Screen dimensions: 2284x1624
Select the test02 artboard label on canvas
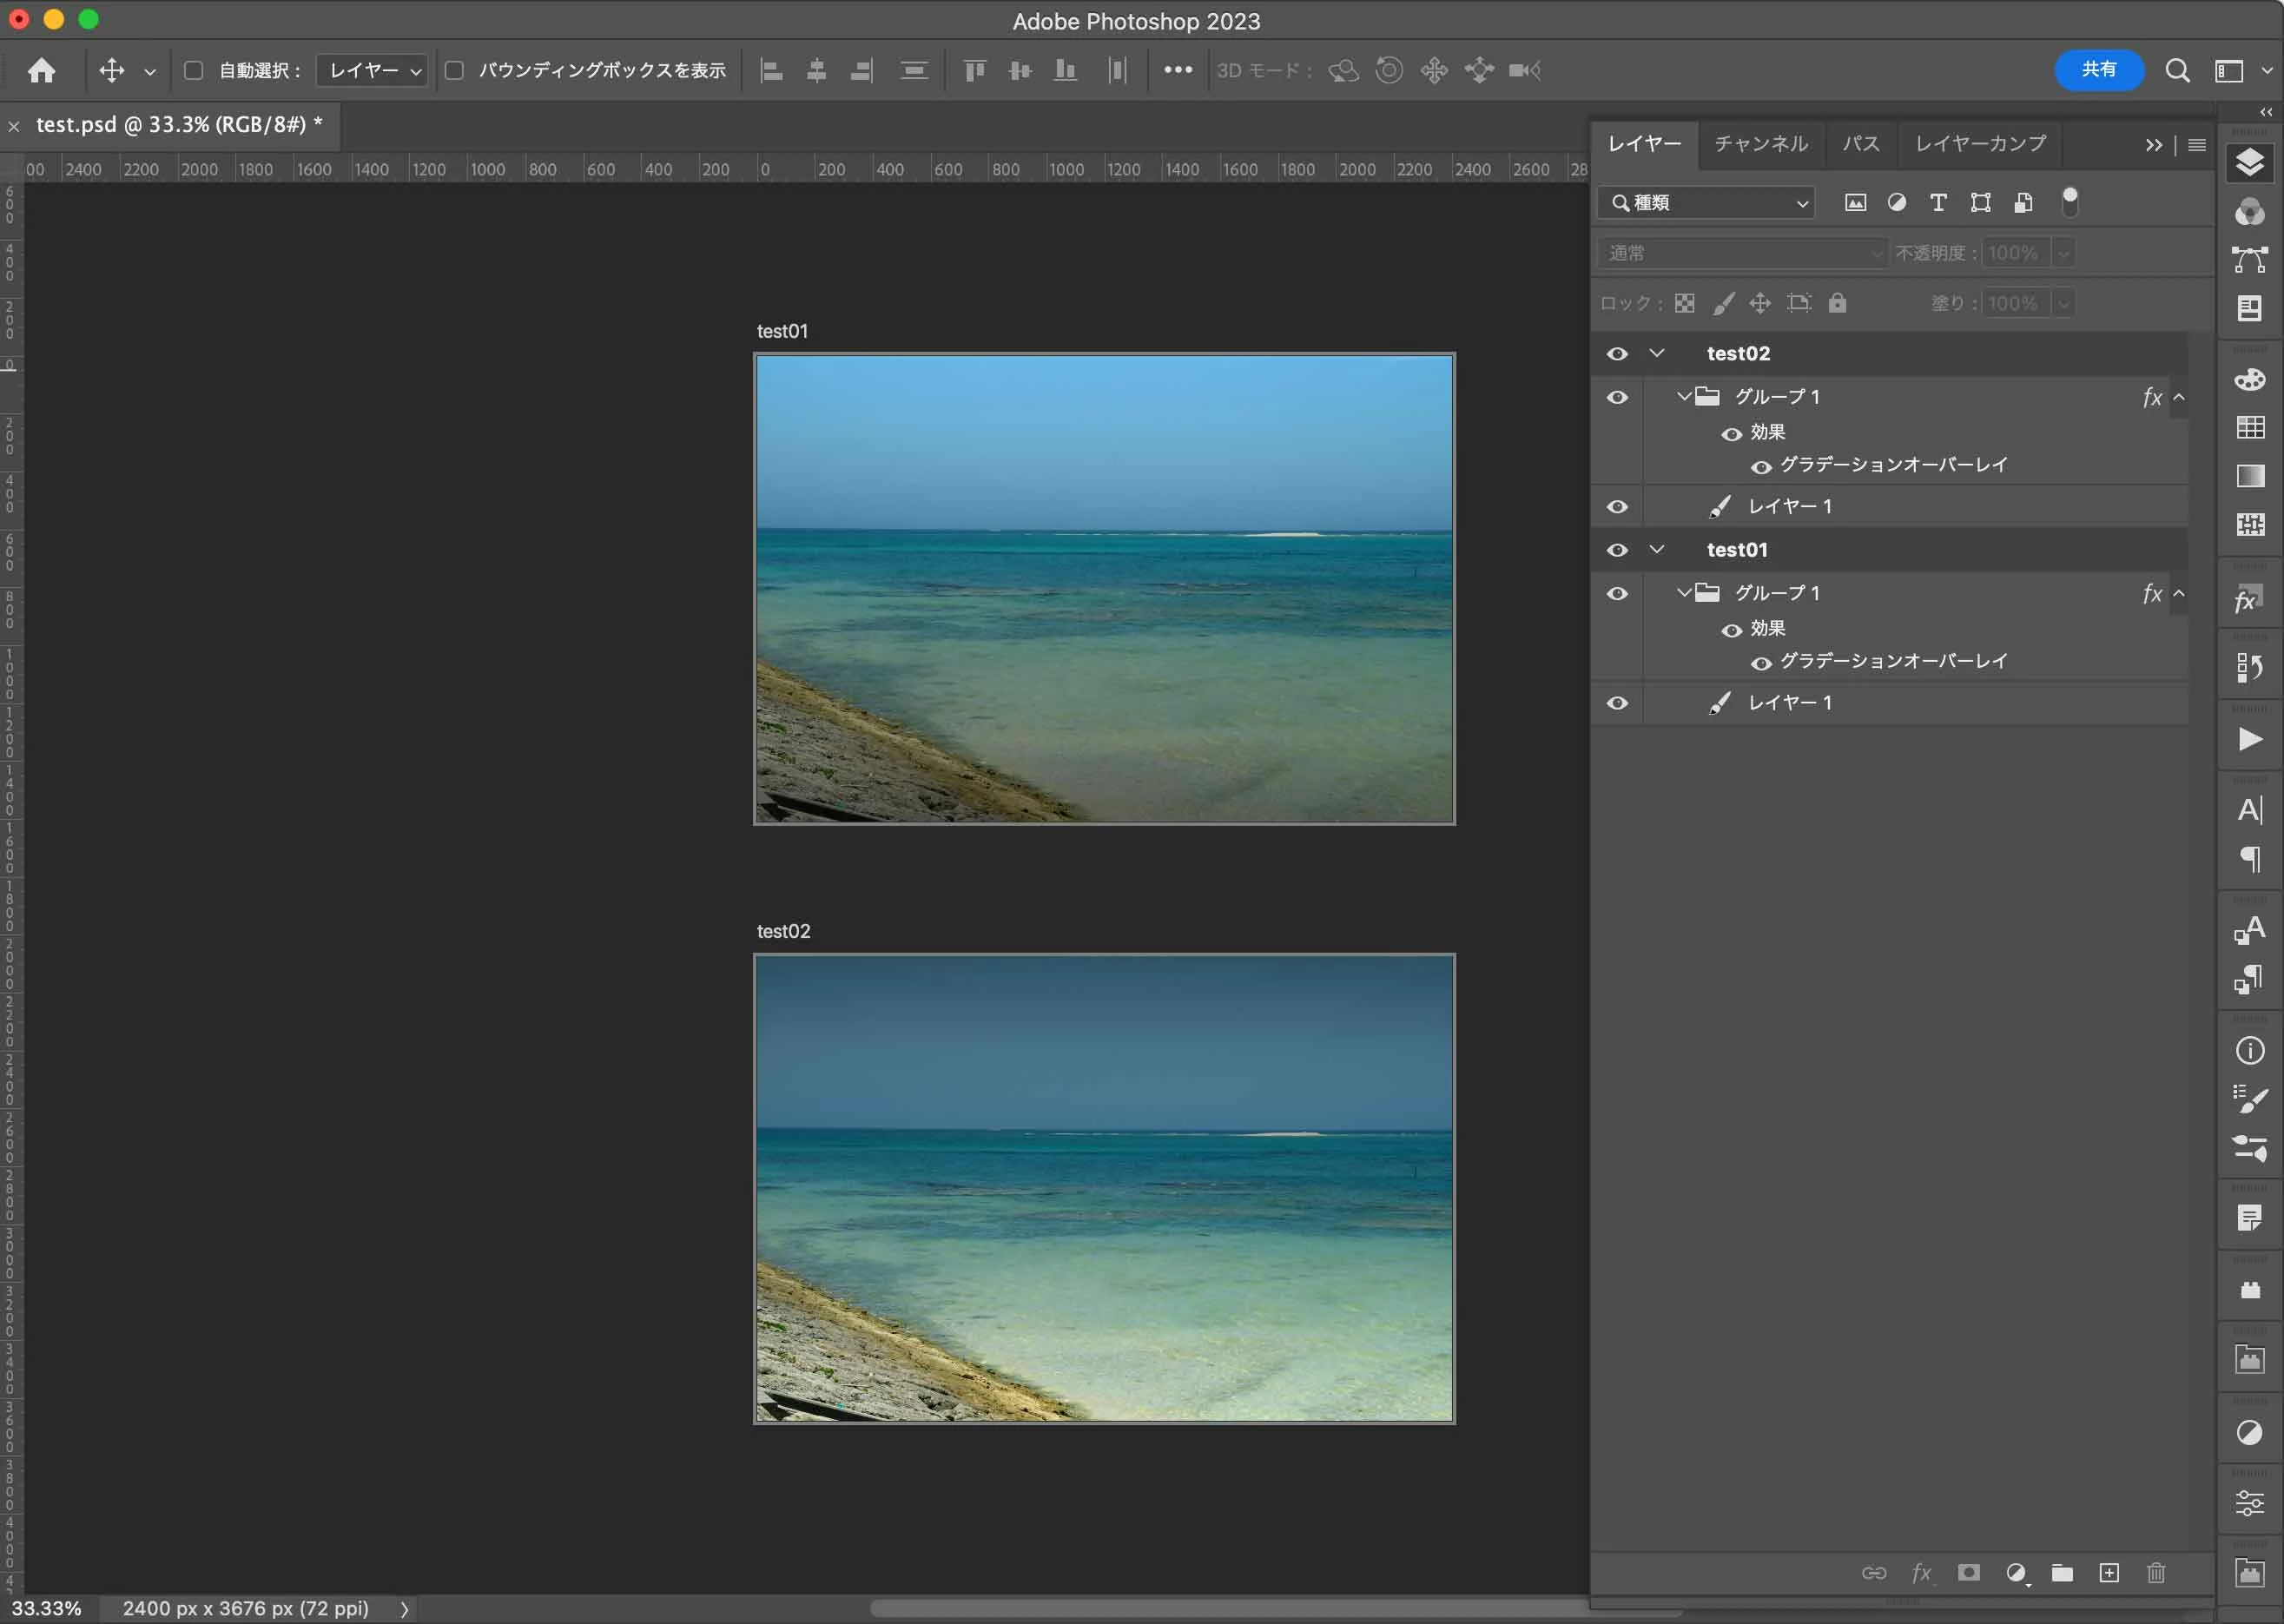783,931
